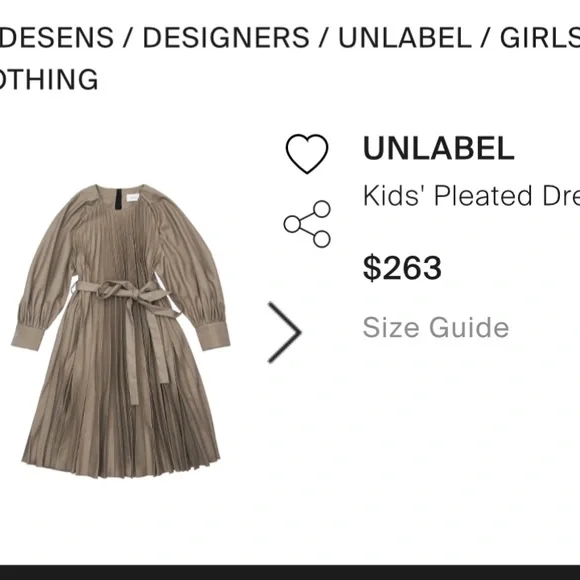Open the Size Guide link
This screenshot has width=580, height=580.
[x=436, y=327]
